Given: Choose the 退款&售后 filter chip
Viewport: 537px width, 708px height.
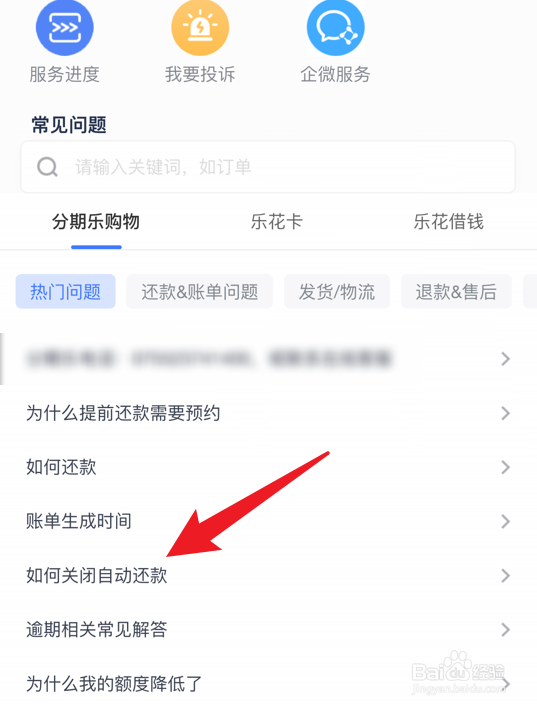Looking at the screenshot, I should 456,292.
